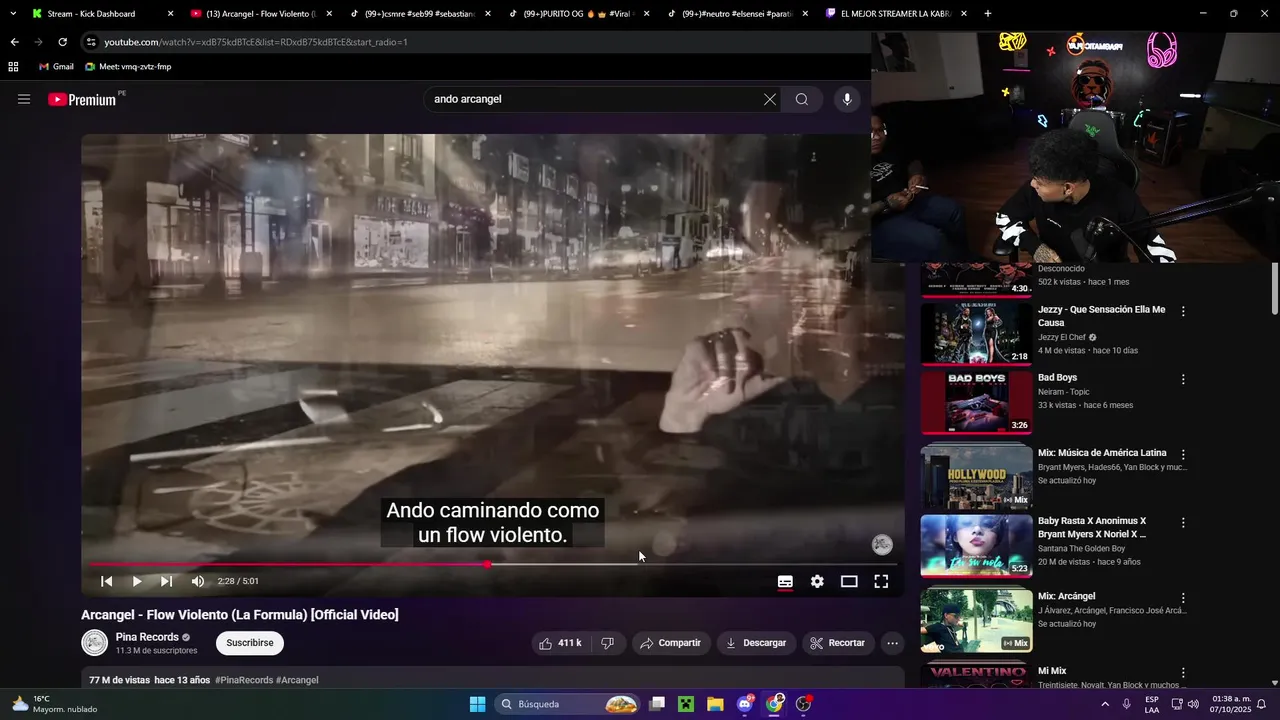The image size is (1280, 720).
Task: Close the Kick Dashboard tab
Action: pyautogui.click(x=170, y=14)
